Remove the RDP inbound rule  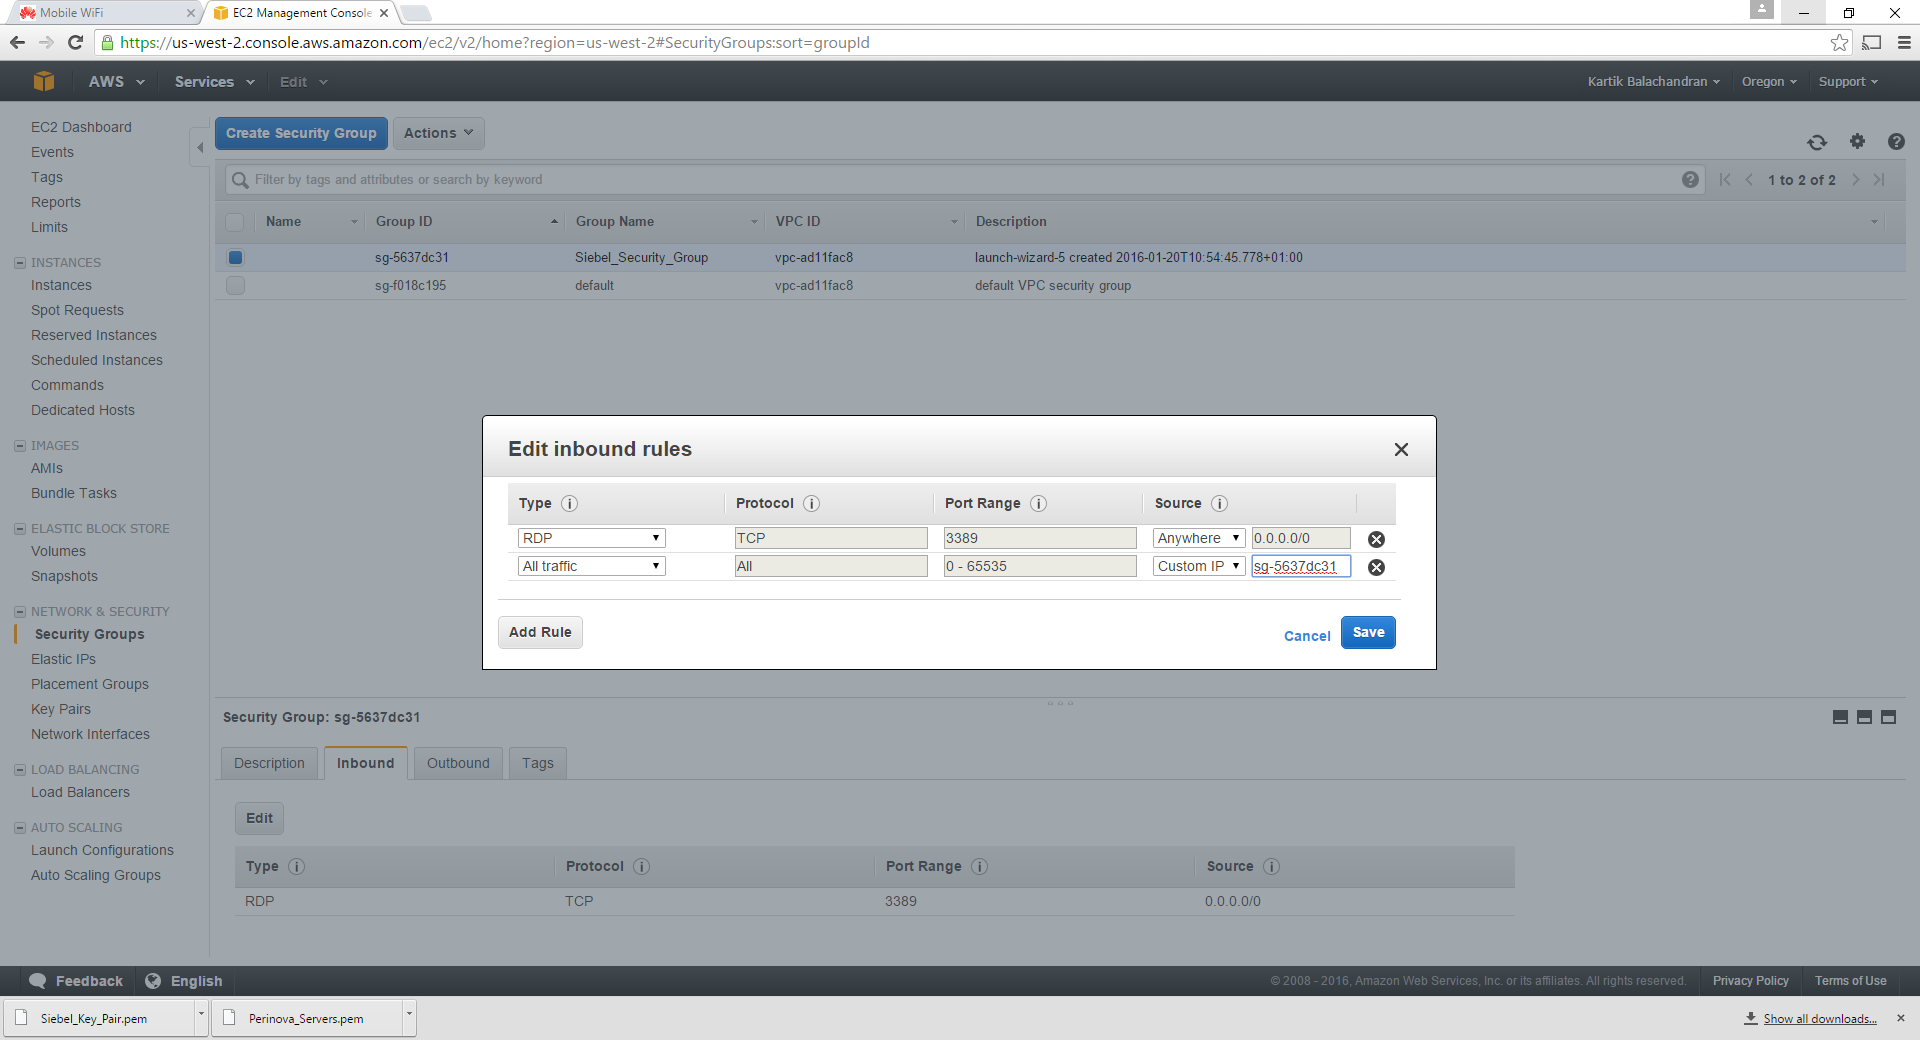click(1376, 539)
